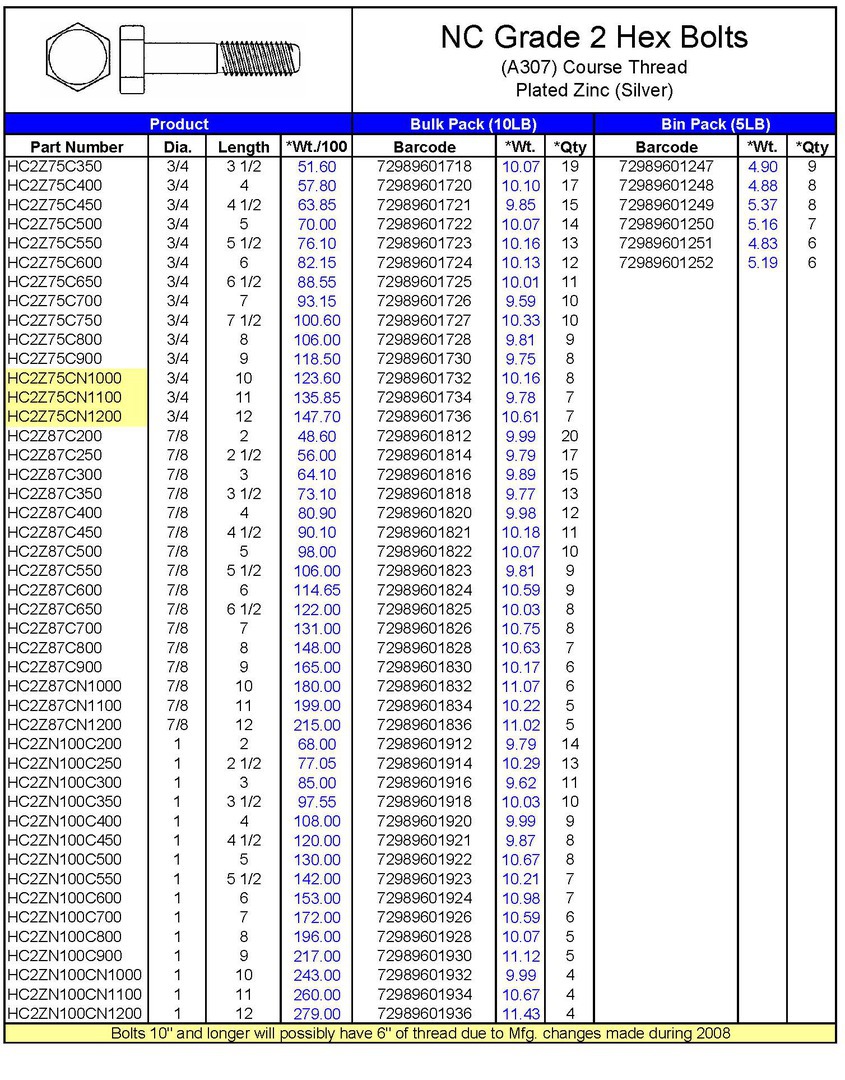Click the NC Grade 2 Hex Bolts title
The image size is (845, 1080).
tap(593, 38)
